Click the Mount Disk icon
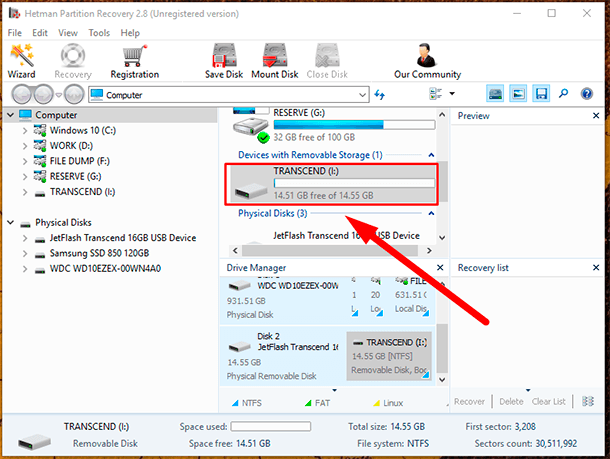This screenshot has width=610, height=459. [275, 55]
